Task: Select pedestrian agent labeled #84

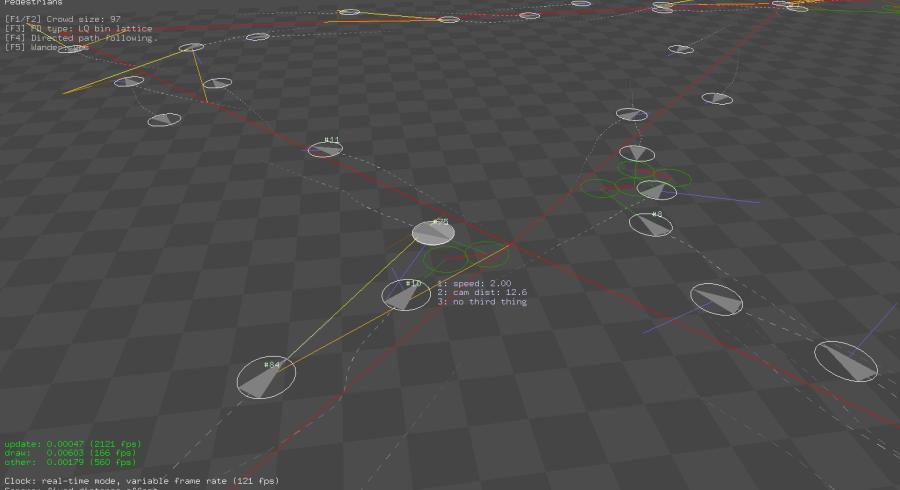Action: pyautogui.click(x=266, y=378)
